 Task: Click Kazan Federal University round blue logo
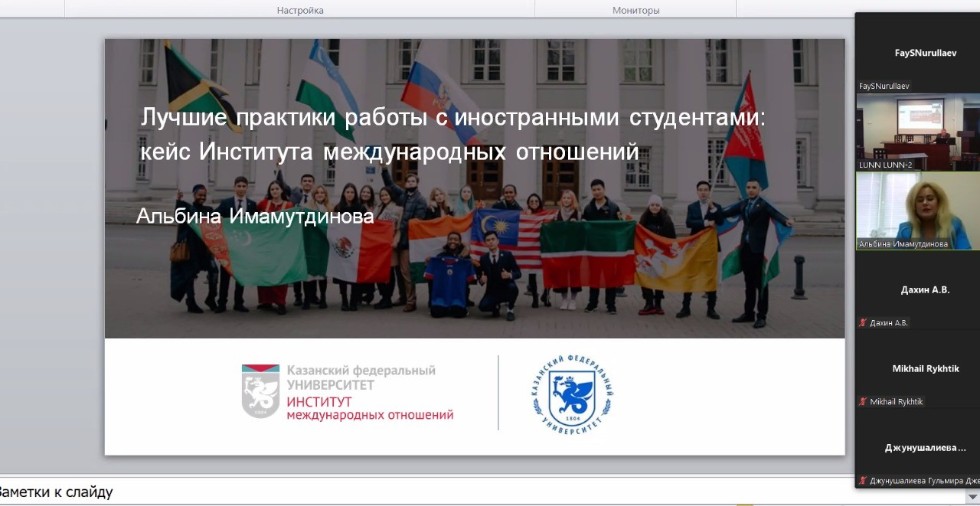(572, 392)
